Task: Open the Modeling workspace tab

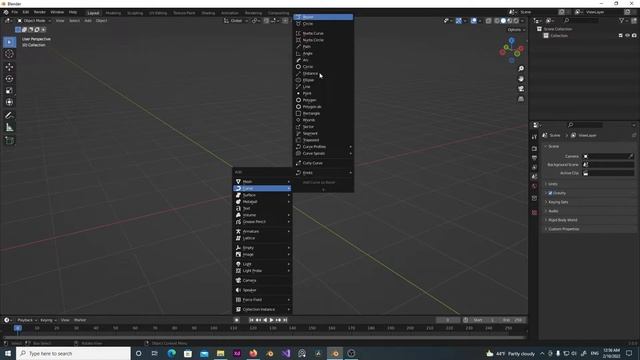Action: click(113, 13)
